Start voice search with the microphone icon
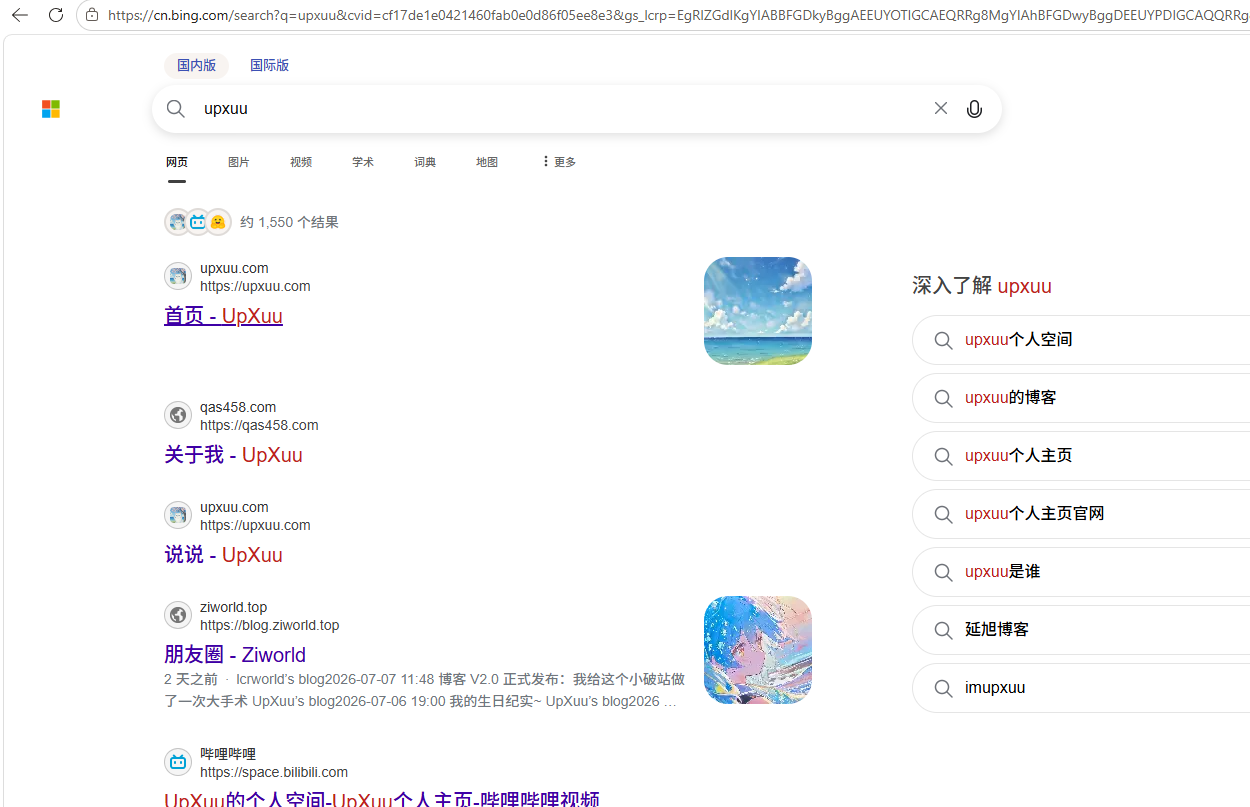1250x807 pixels. 975,109
